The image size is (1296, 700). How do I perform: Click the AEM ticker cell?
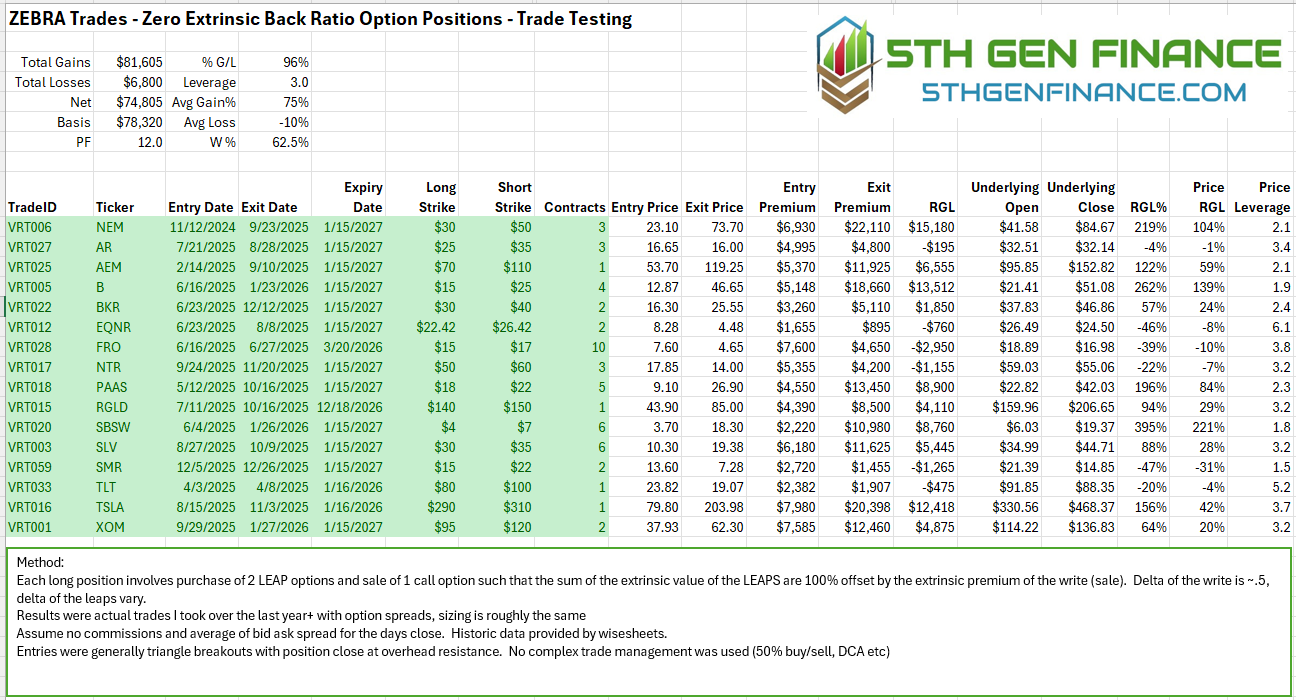(x=109, y=267)
